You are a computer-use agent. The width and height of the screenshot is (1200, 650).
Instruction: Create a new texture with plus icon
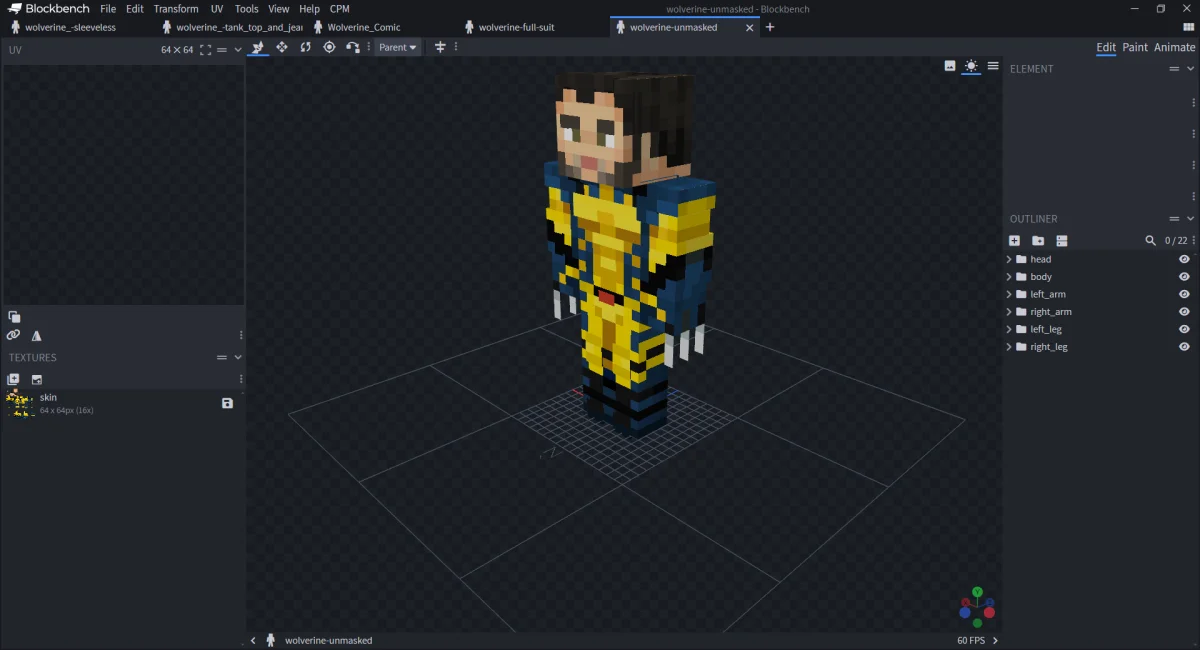[x=13, y=379]
